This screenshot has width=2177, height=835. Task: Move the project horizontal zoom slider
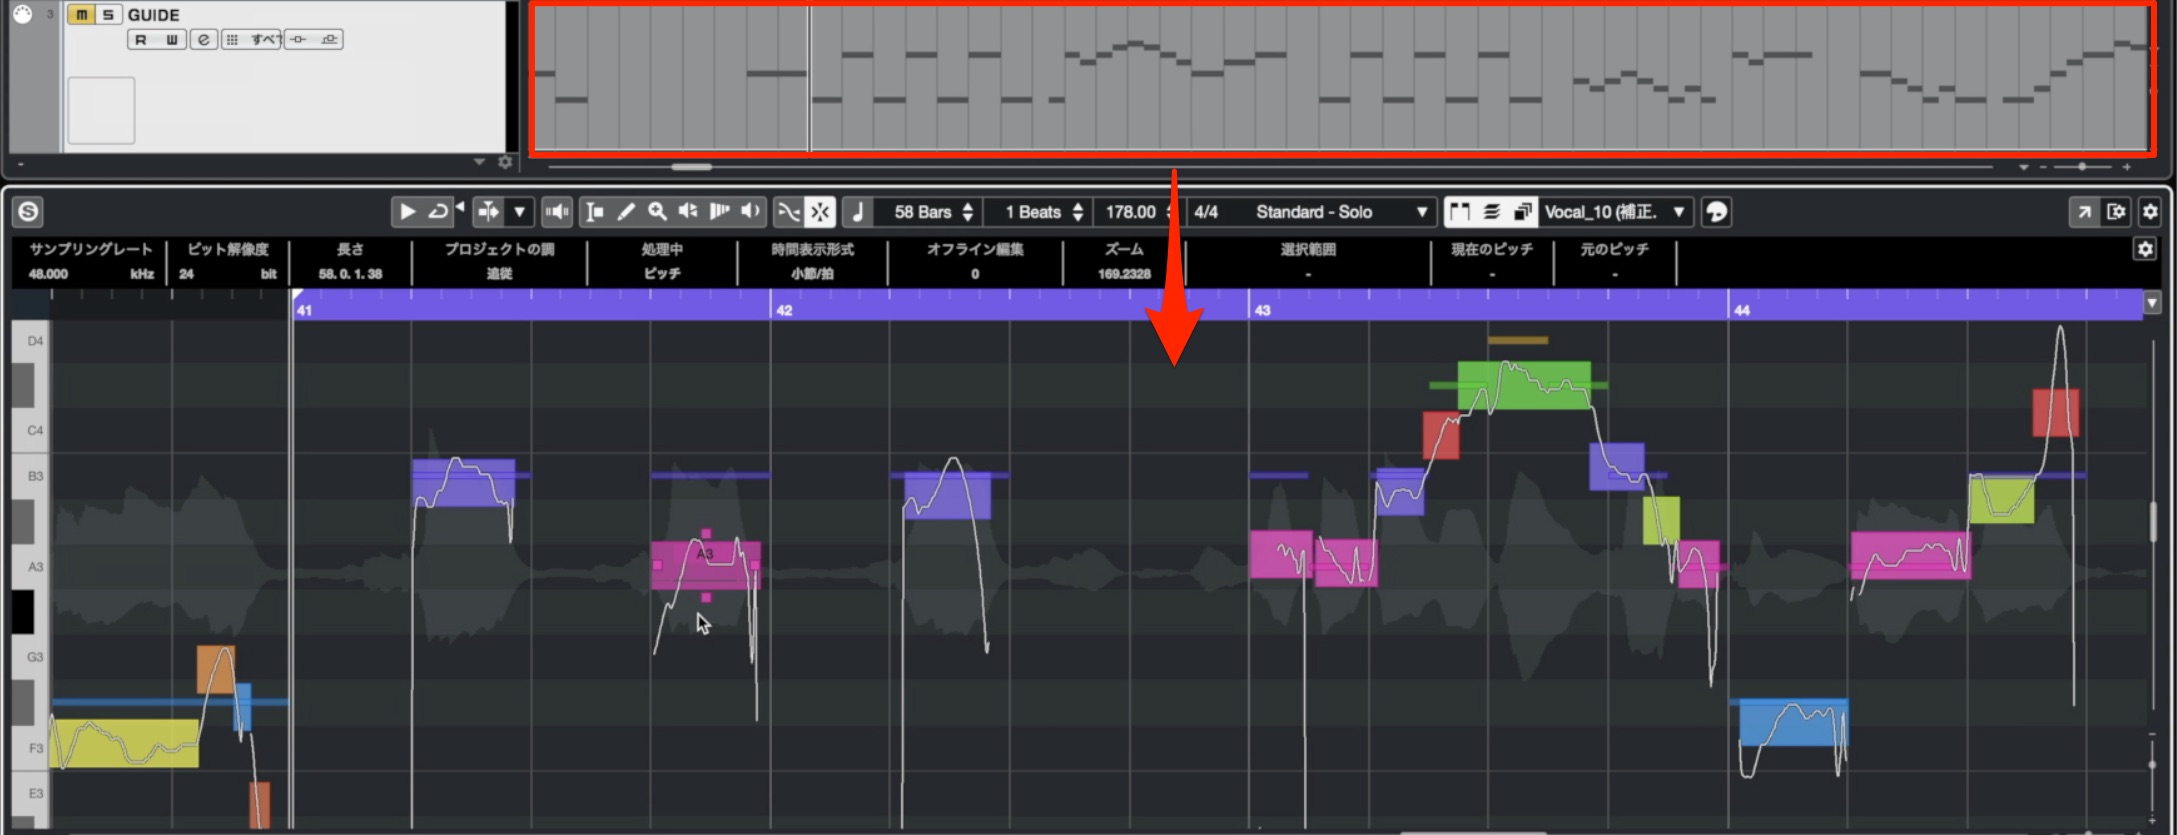coord(2082,166)
